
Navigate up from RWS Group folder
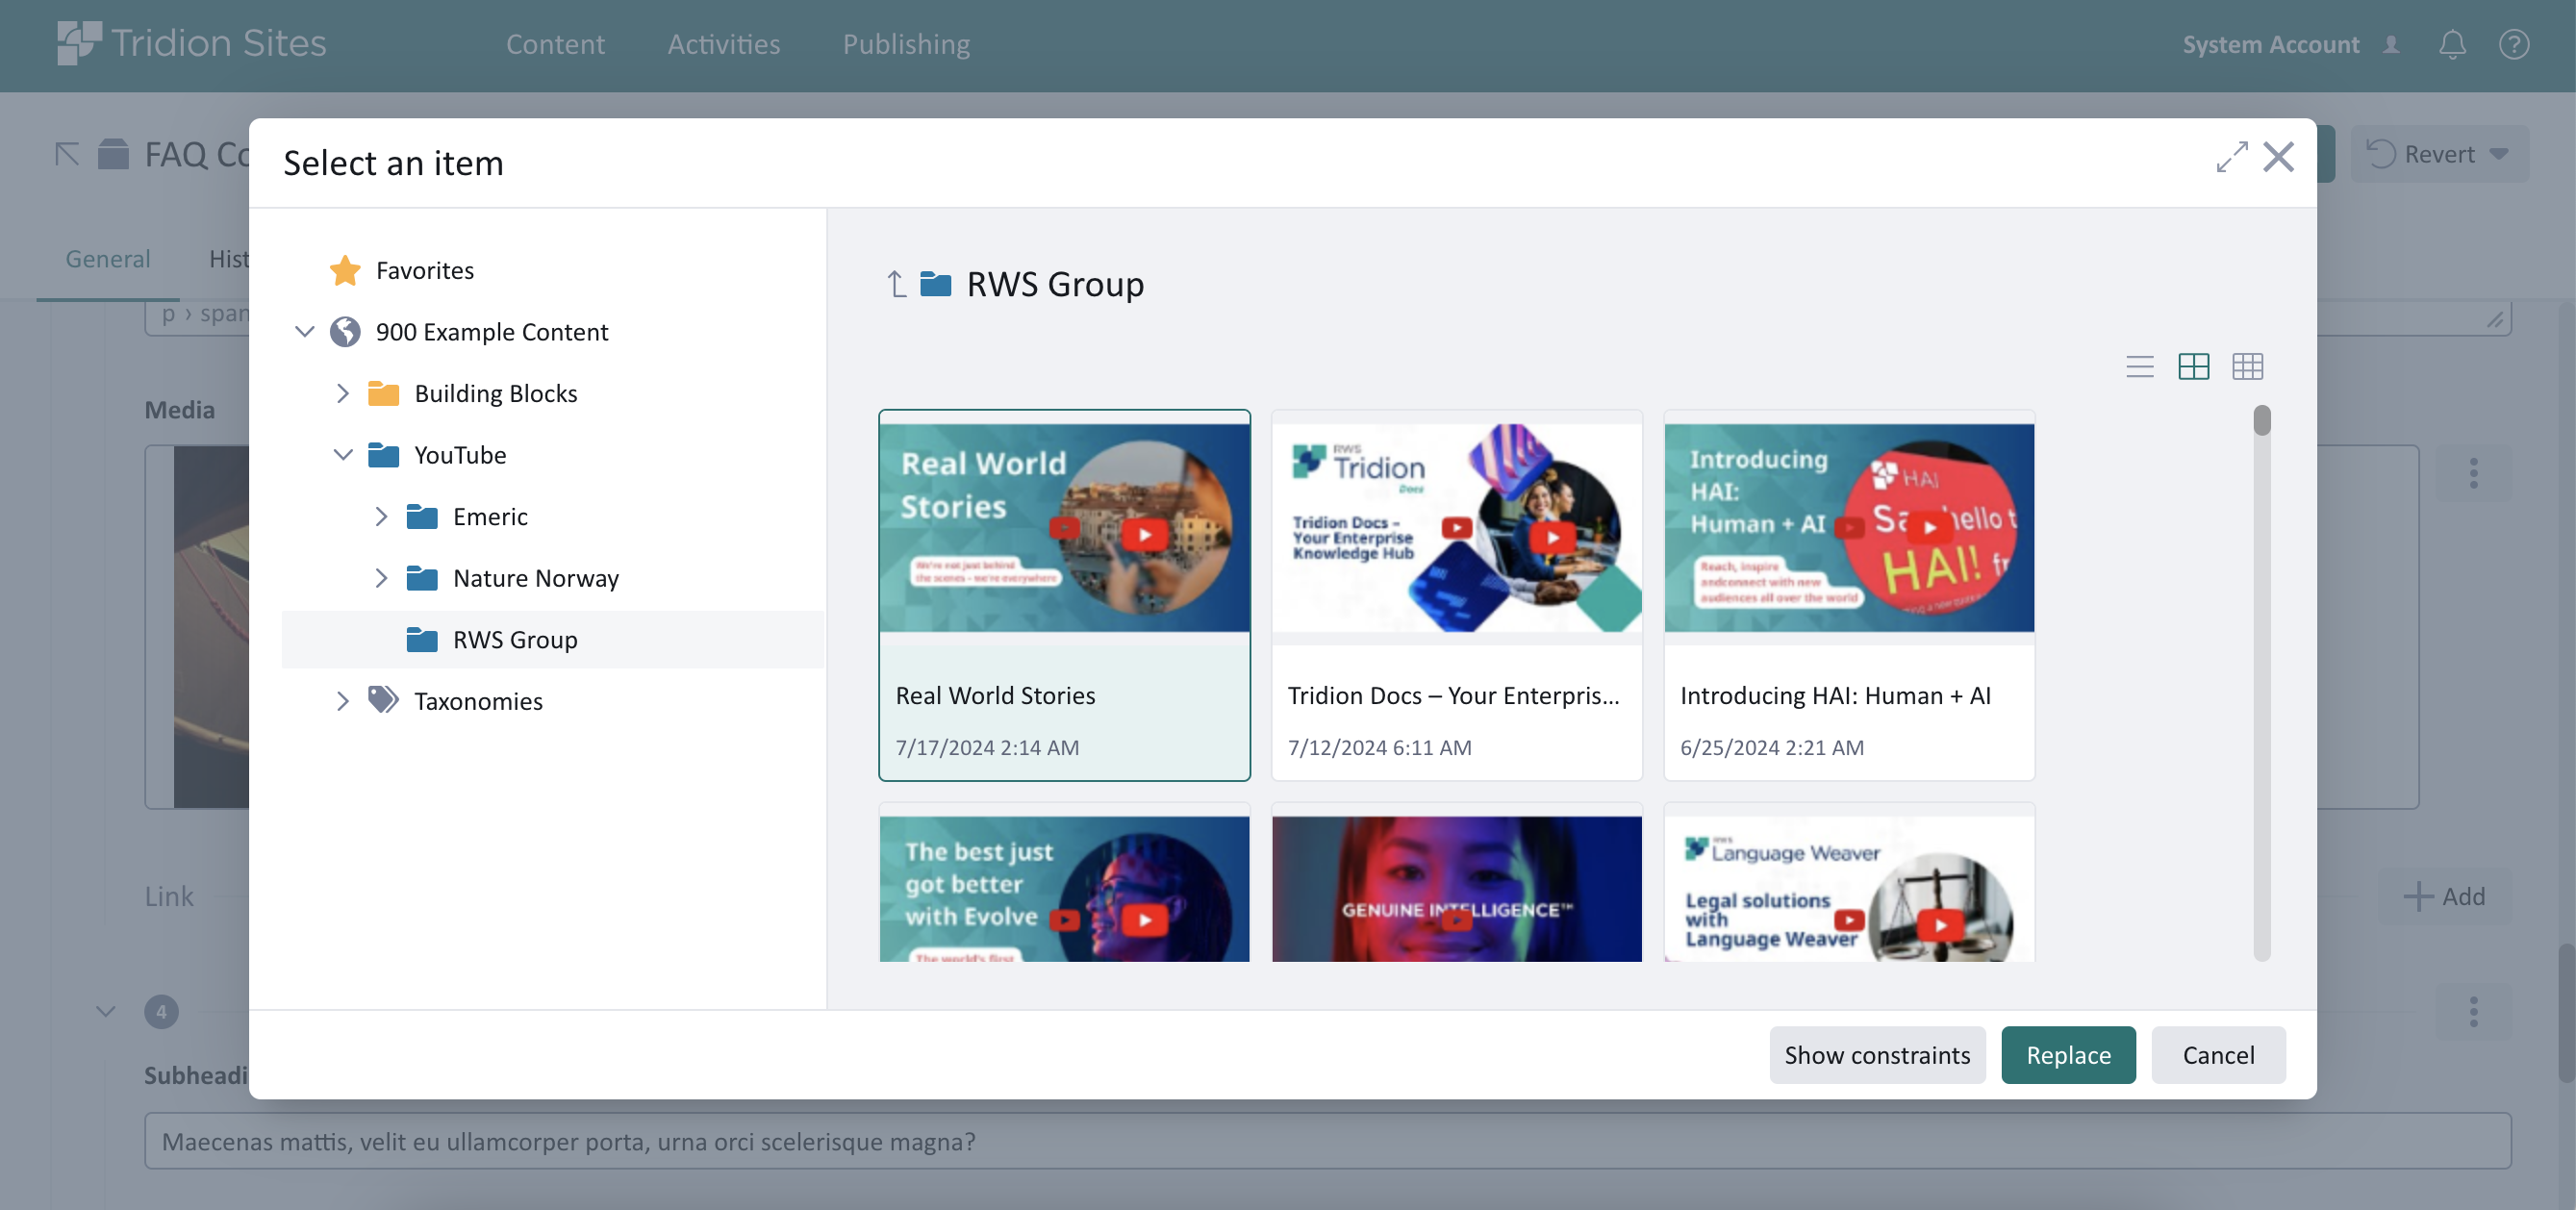point(896,285)
